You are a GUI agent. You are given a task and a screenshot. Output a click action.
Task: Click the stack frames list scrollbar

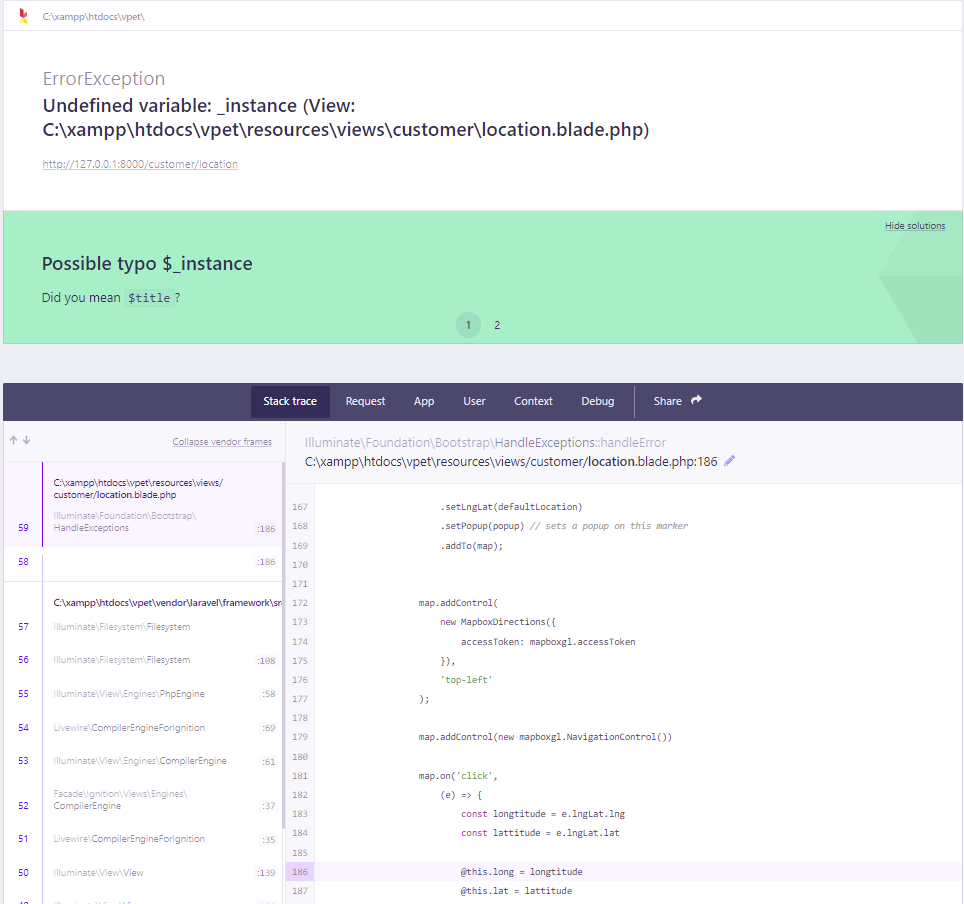[x=283, y=644]
